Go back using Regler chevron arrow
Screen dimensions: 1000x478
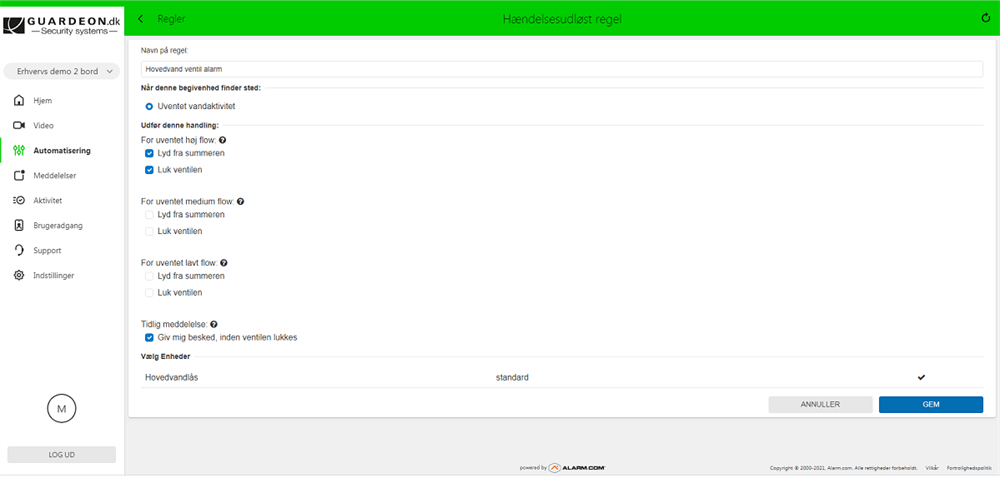pyautogui.click(x=141, y=18)
